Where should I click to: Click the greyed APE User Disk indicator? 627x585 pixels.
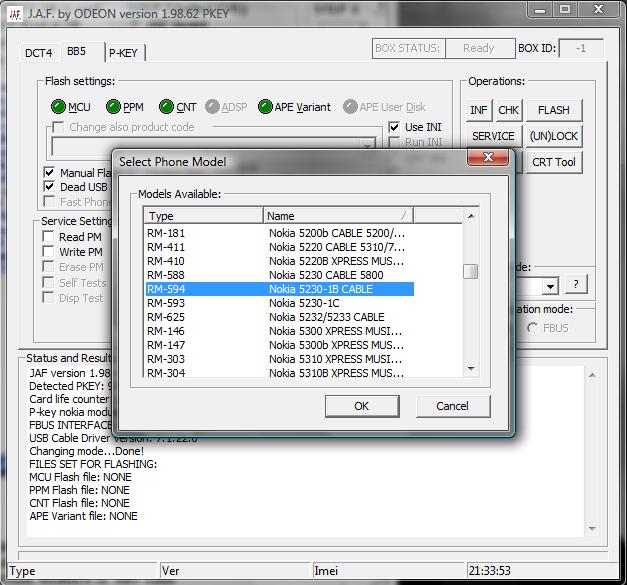click(350, 107)
